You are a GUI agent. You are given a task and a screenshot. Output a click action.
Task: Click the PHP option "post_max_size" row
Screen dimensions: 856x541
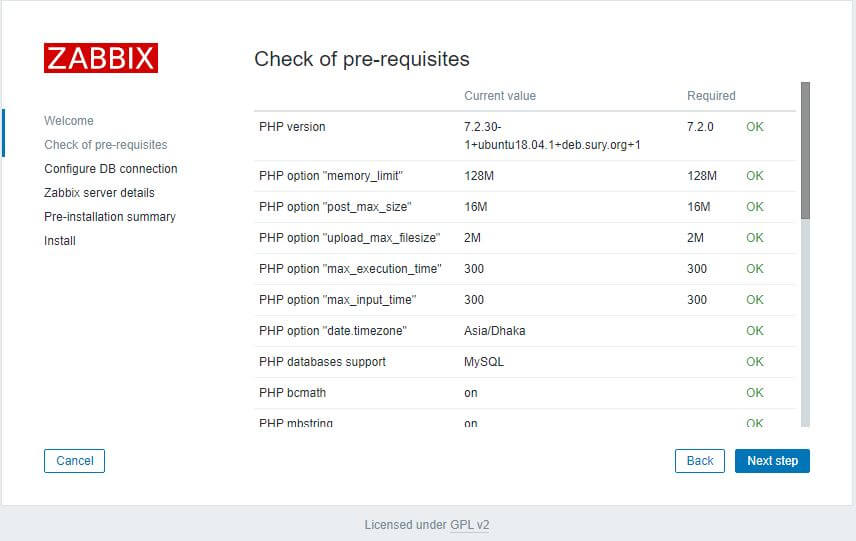335,207
